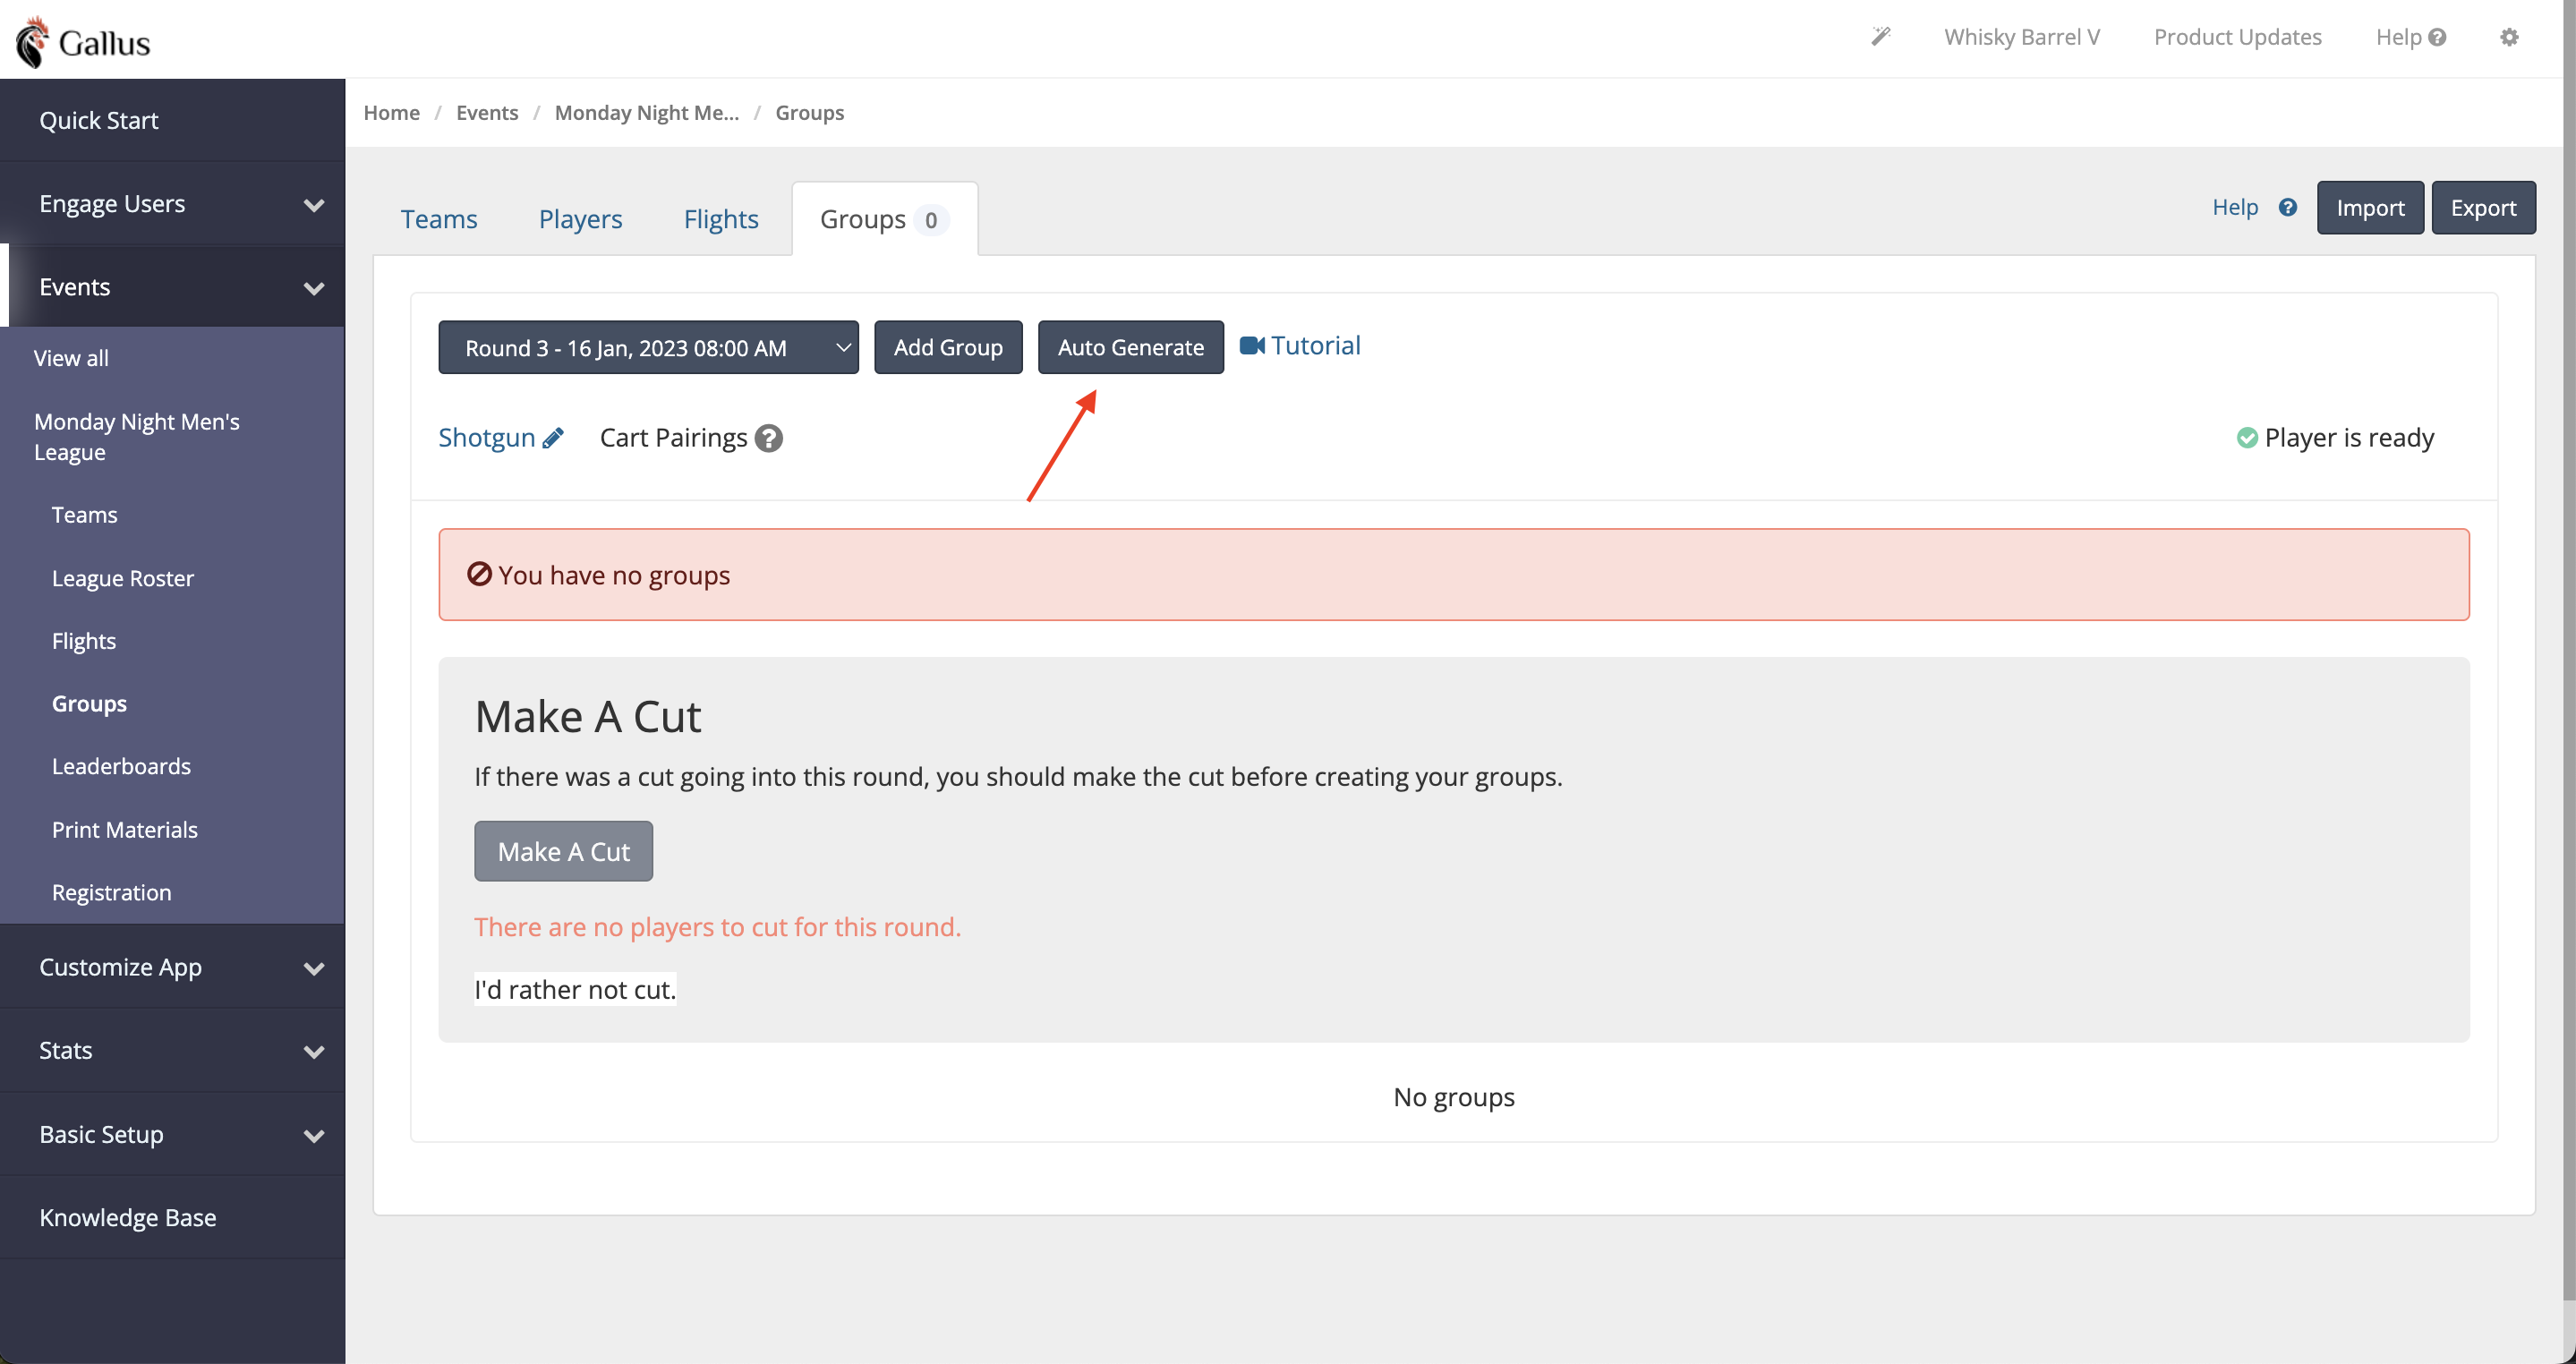Open Registration in the sidebar
This screenshot has width=2576, height=1364.
click(111, 892)
